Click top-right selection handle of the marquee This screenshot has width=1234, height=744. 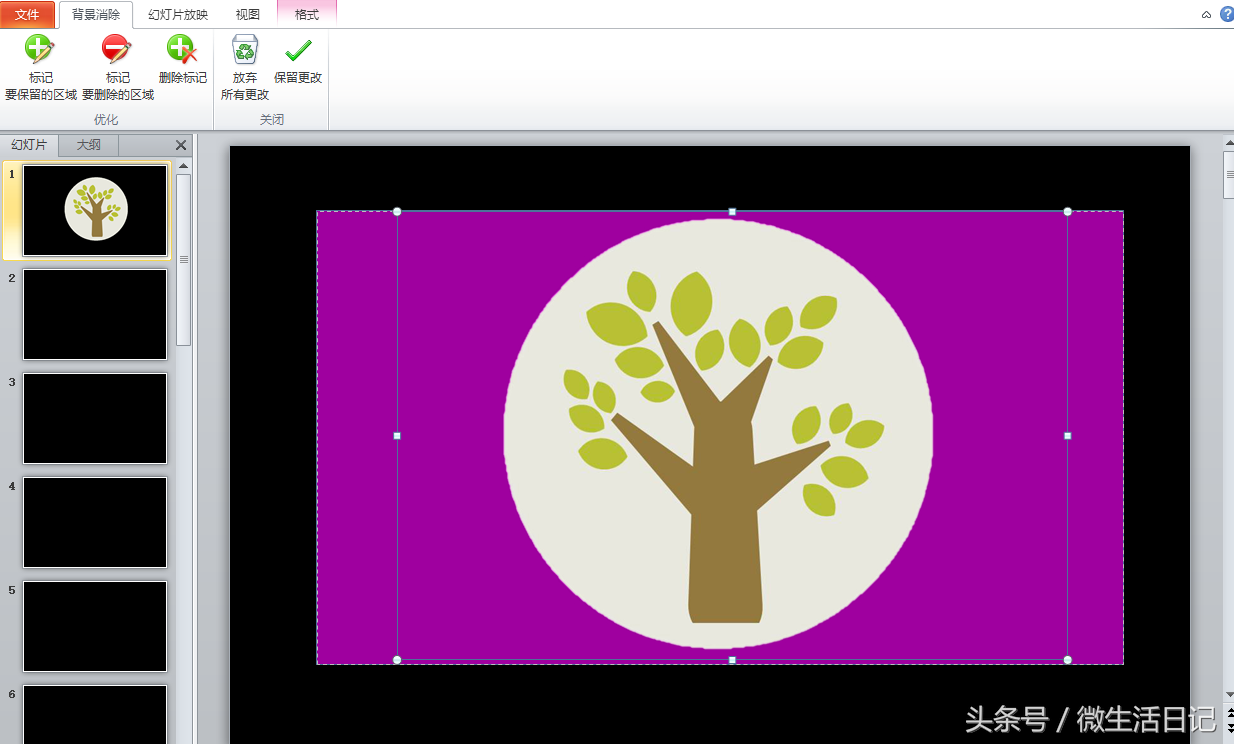click(1067, 211)
